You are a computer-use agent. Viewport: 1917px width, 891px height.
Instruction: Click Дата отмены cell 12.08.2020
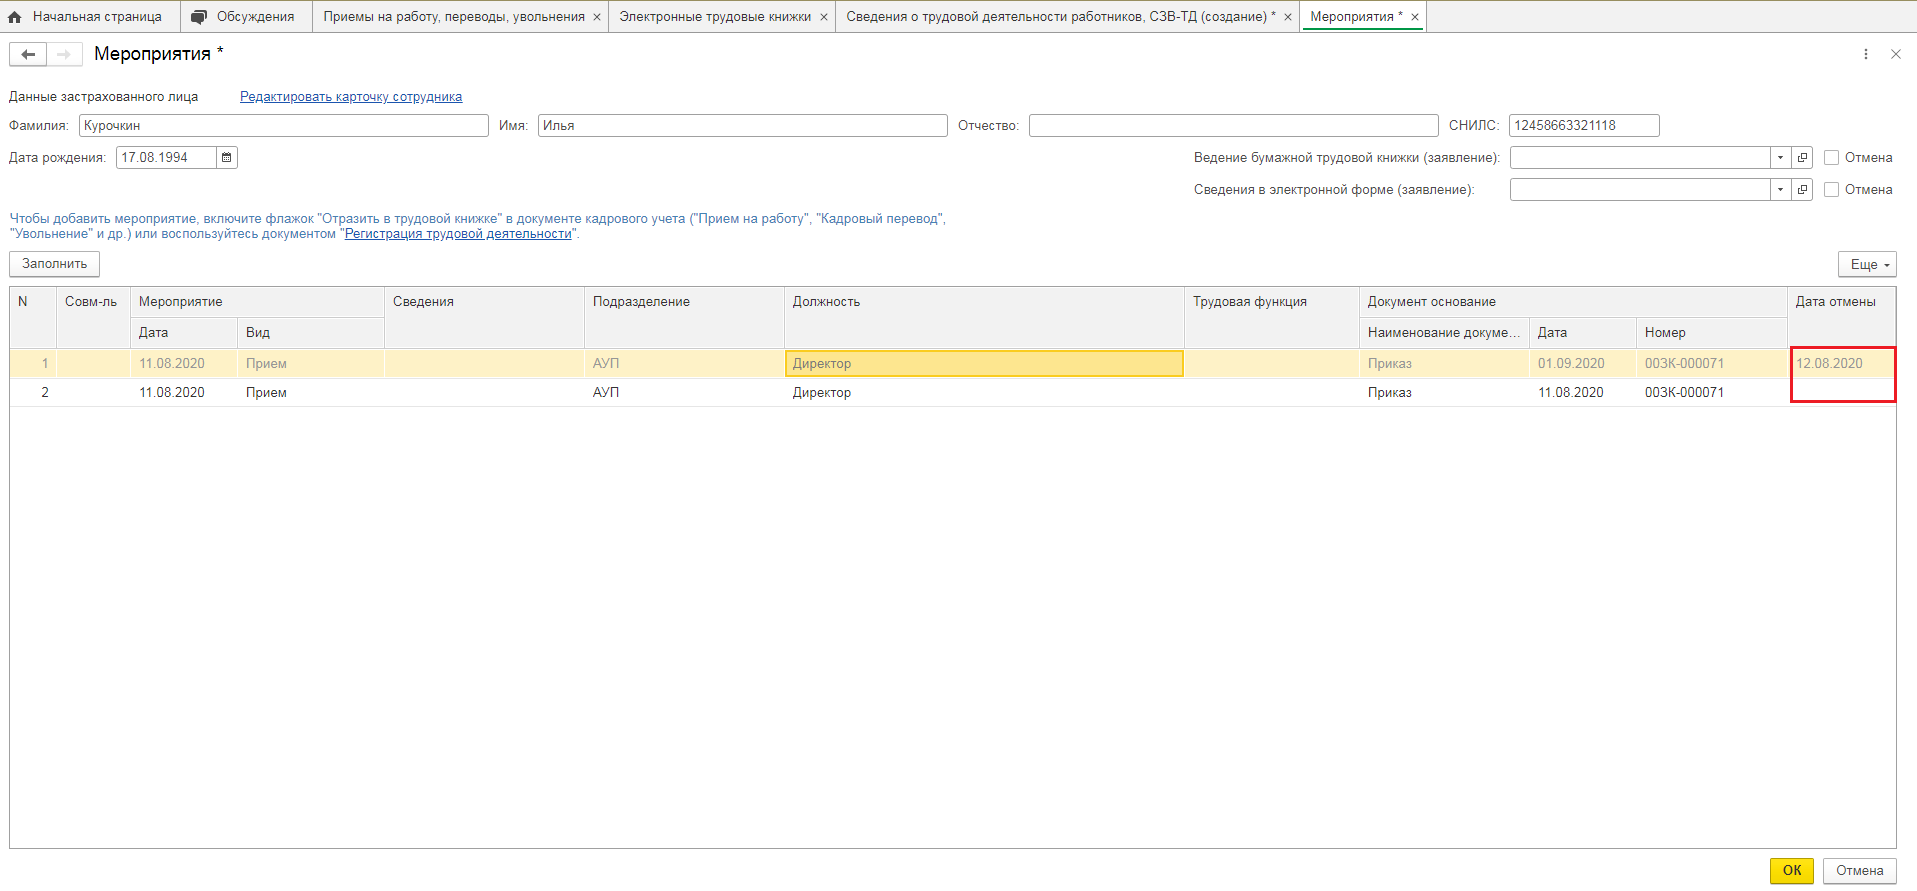click(1841, 363)
